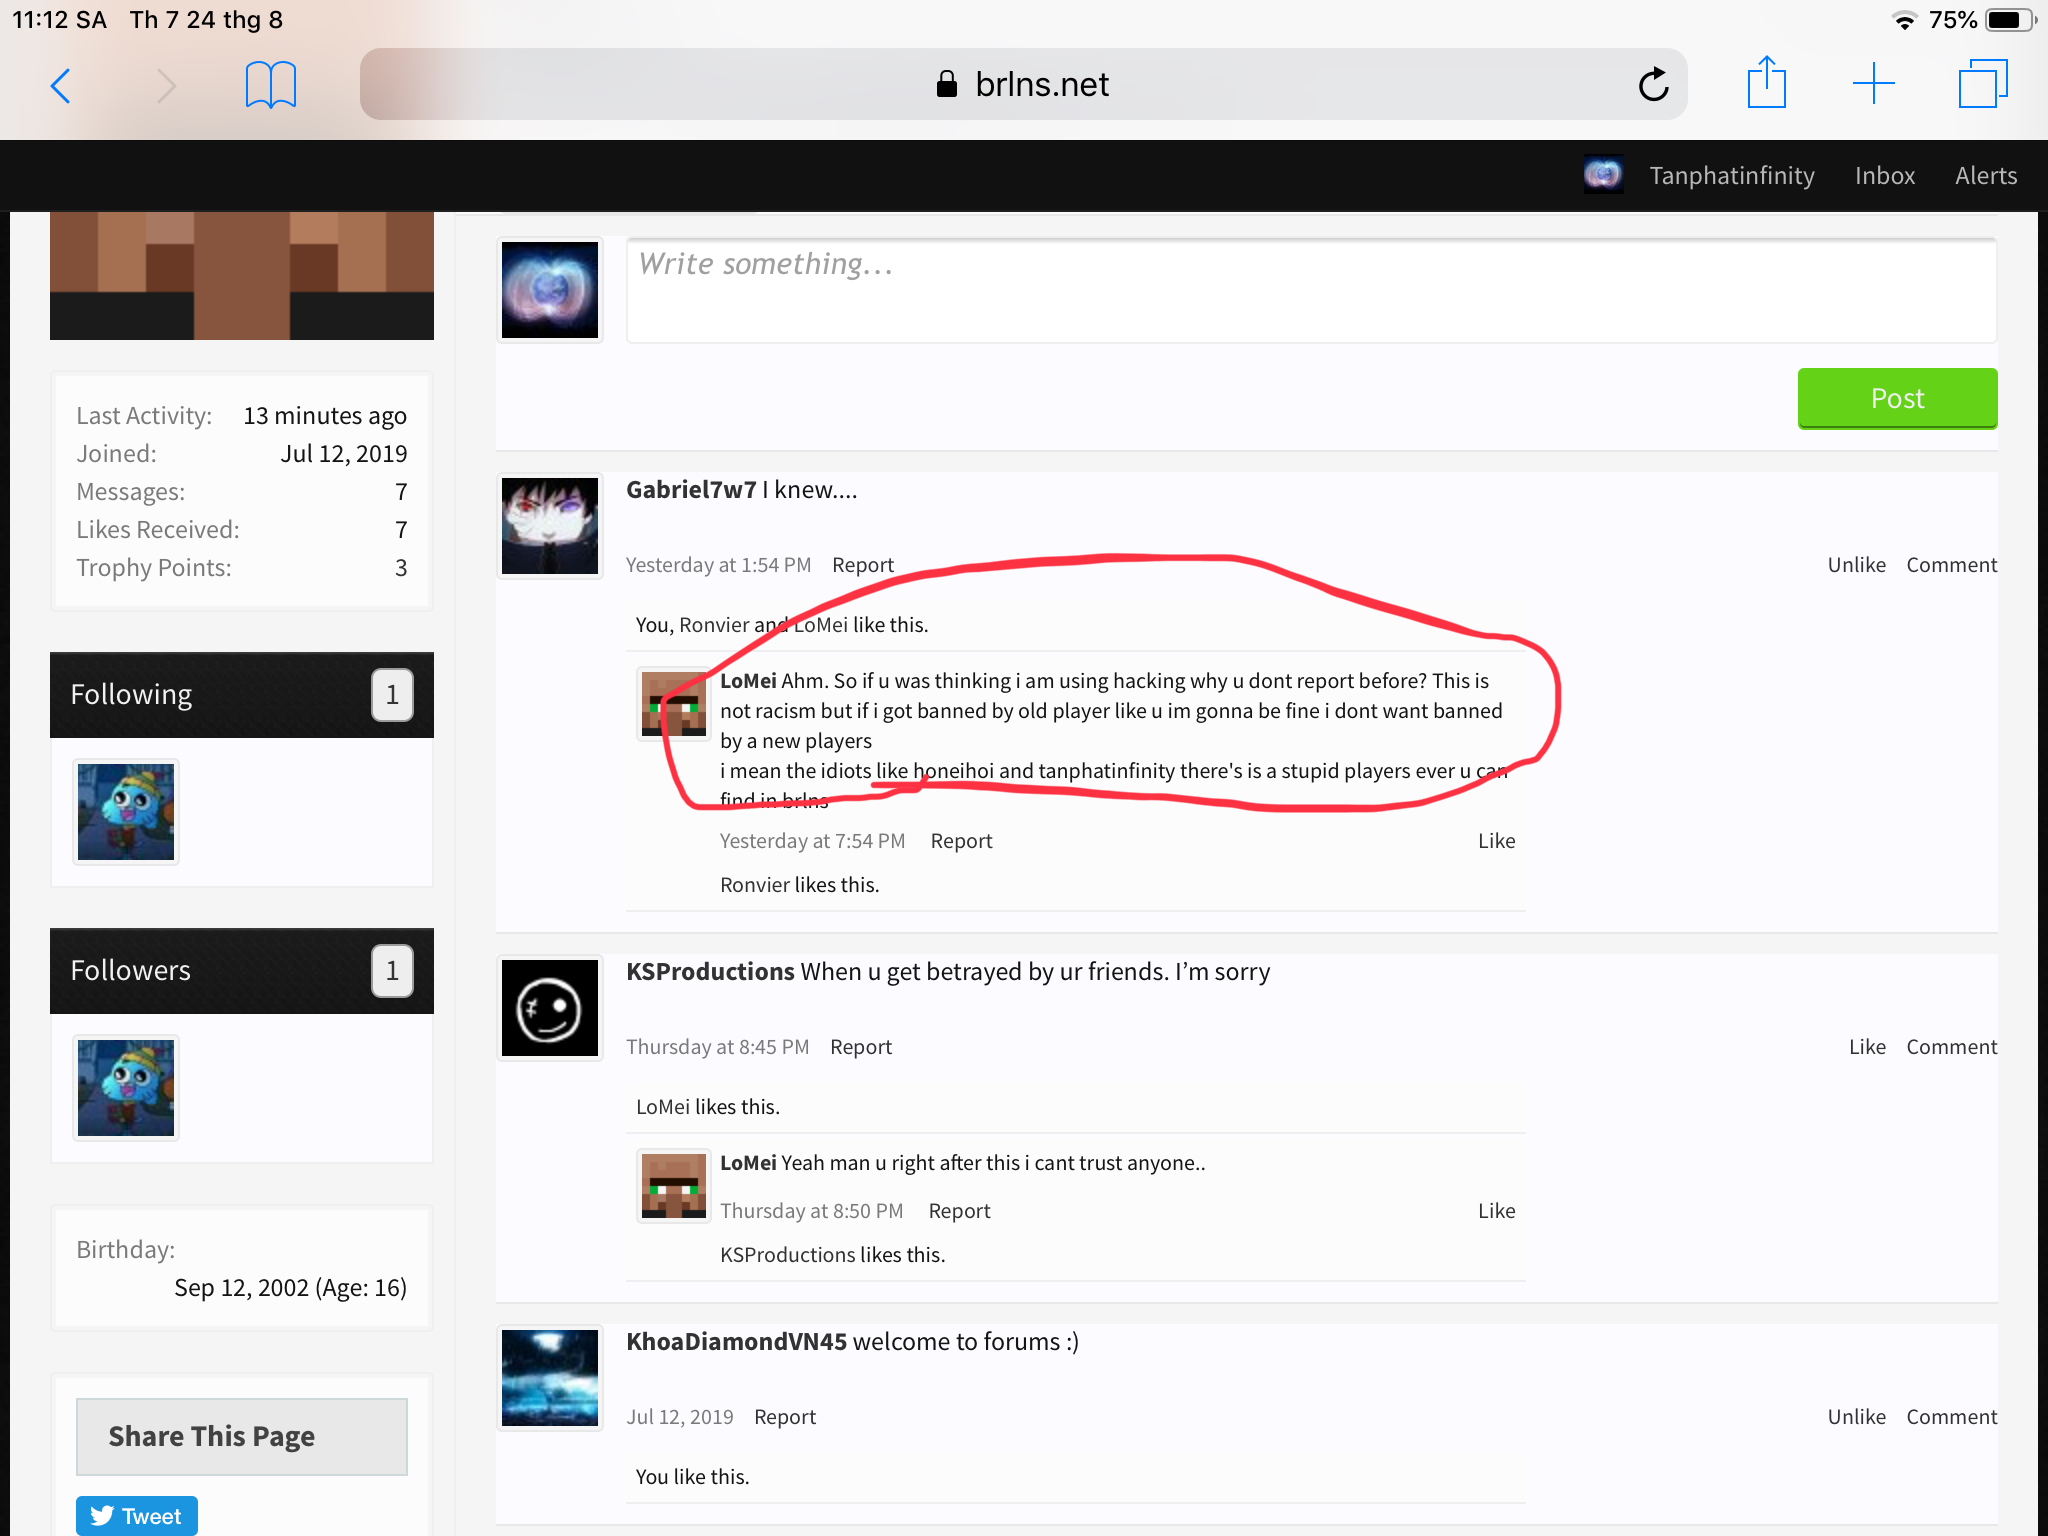Go back with the Safari back arrow
The image size is (2048, 1536).
(61, 85)
